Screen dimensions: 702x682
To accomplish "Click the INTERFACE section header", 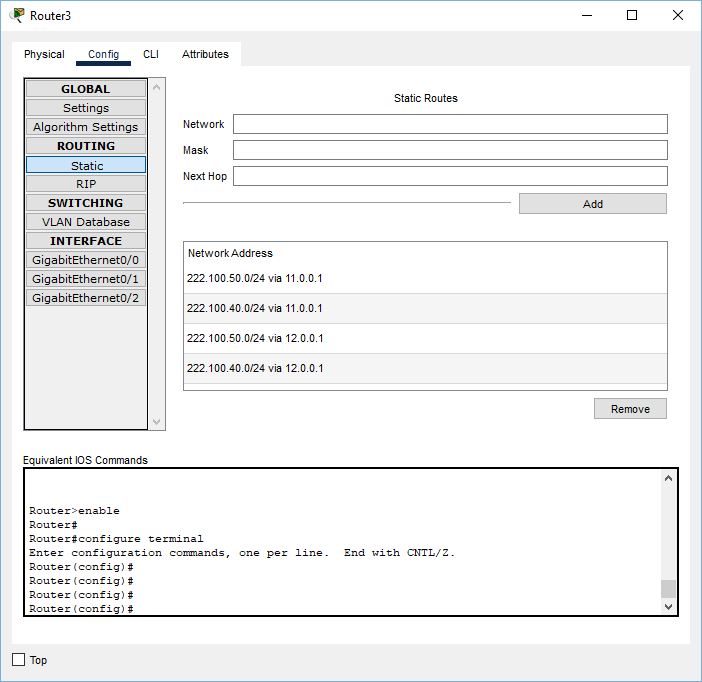I will [86, 241].
